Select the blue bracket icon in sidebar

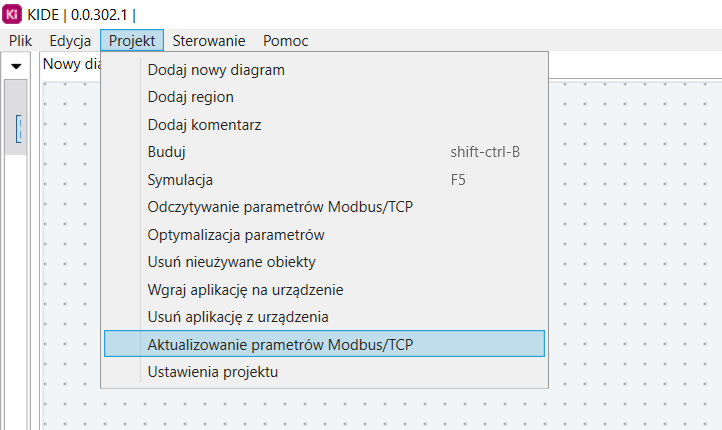(18, 129)
